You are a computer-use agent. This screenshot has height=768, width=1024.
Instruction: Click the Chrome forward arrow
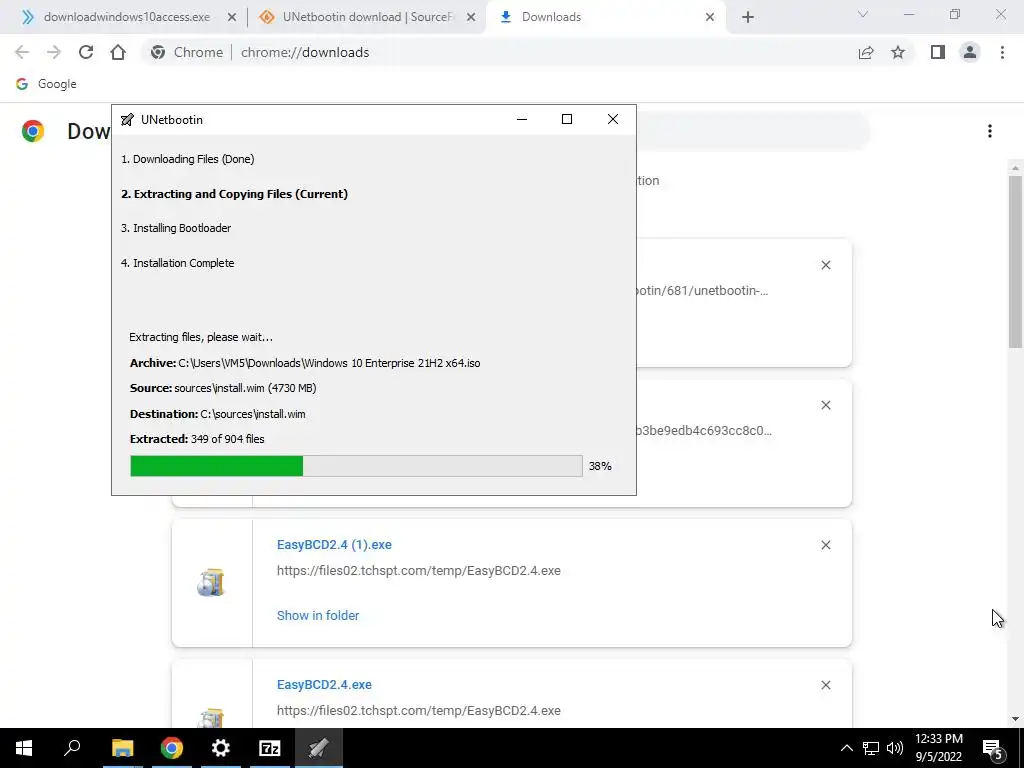pyautogui.click(x=54, y=52)
